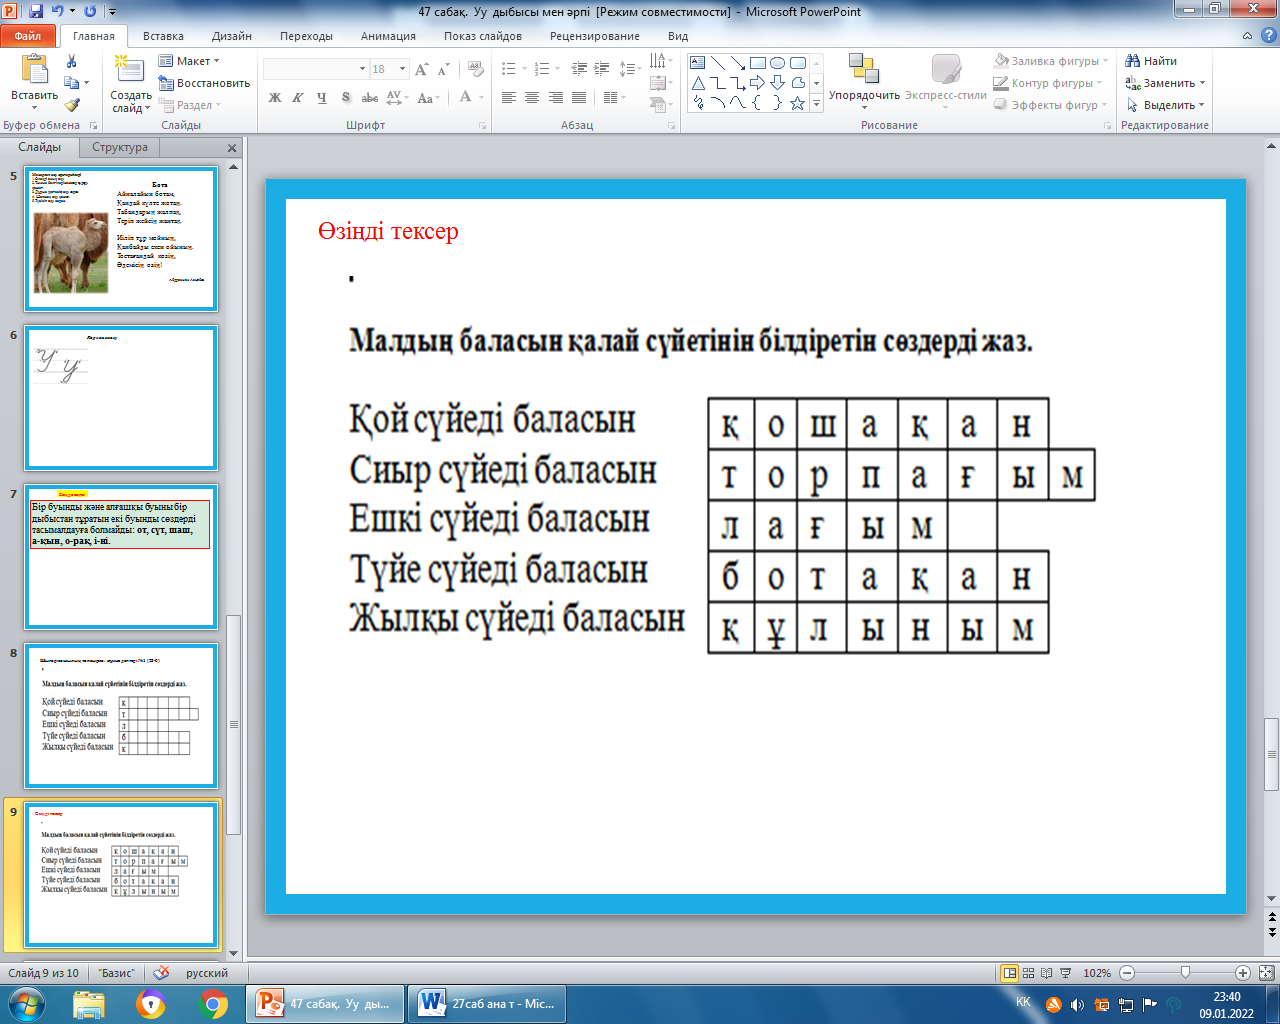Cut selection with the scissors icon
Viewport: 1280px width, 1024px height.
click(x=71, y=62)
